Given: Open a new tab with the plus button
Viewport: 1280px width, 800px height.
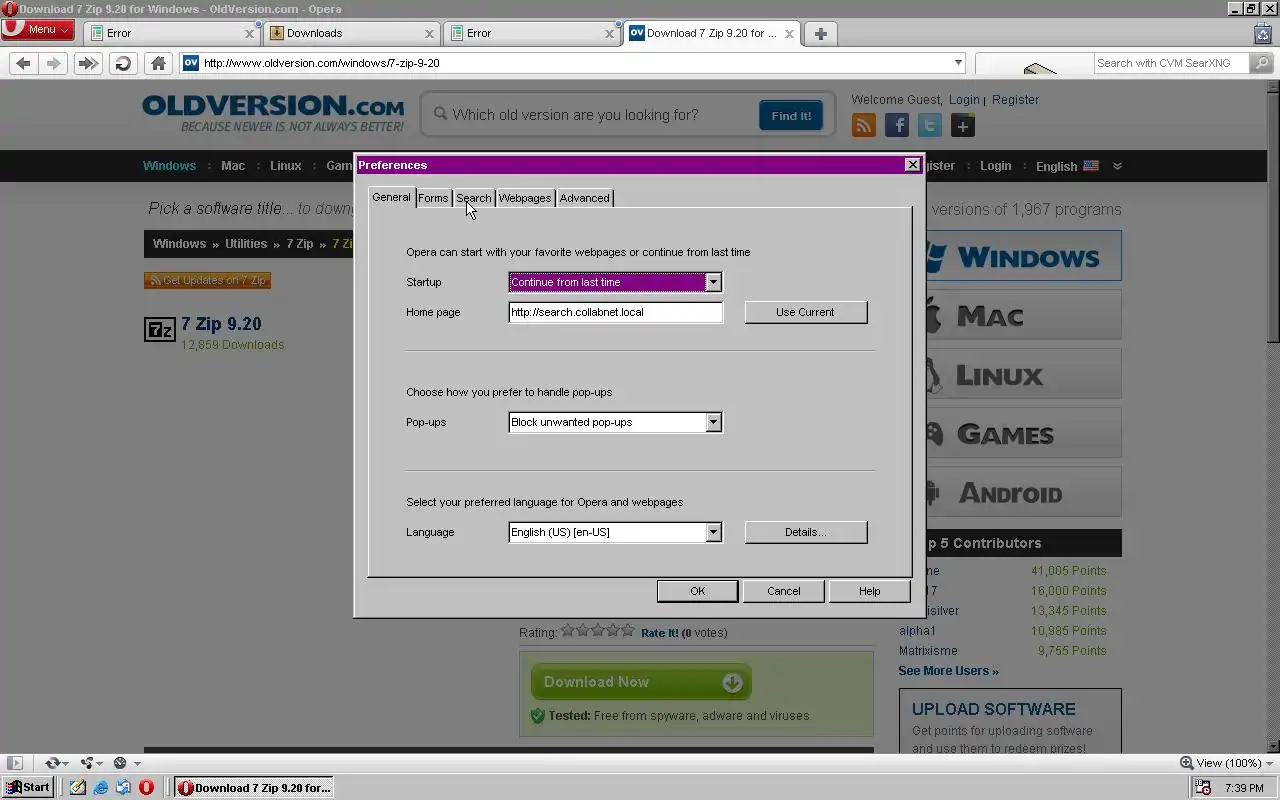Looking at the screenshot, I should tap(821, 33).
